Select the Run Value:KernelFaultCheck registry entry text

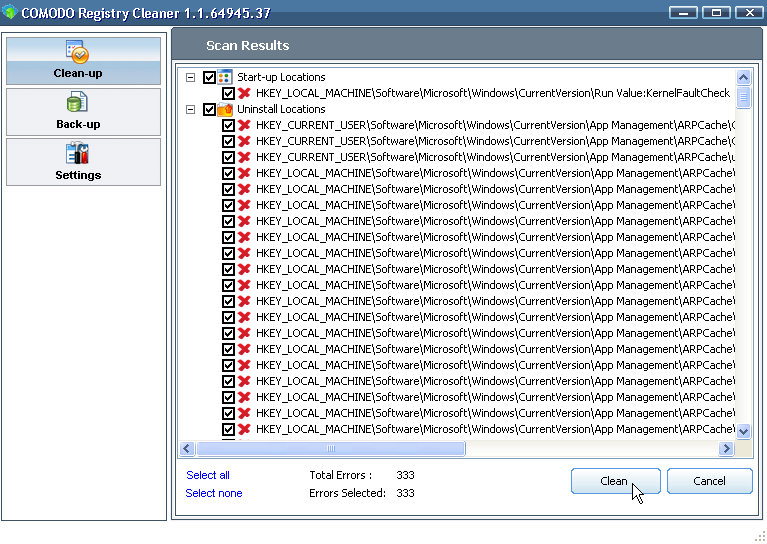coord(493,93)
